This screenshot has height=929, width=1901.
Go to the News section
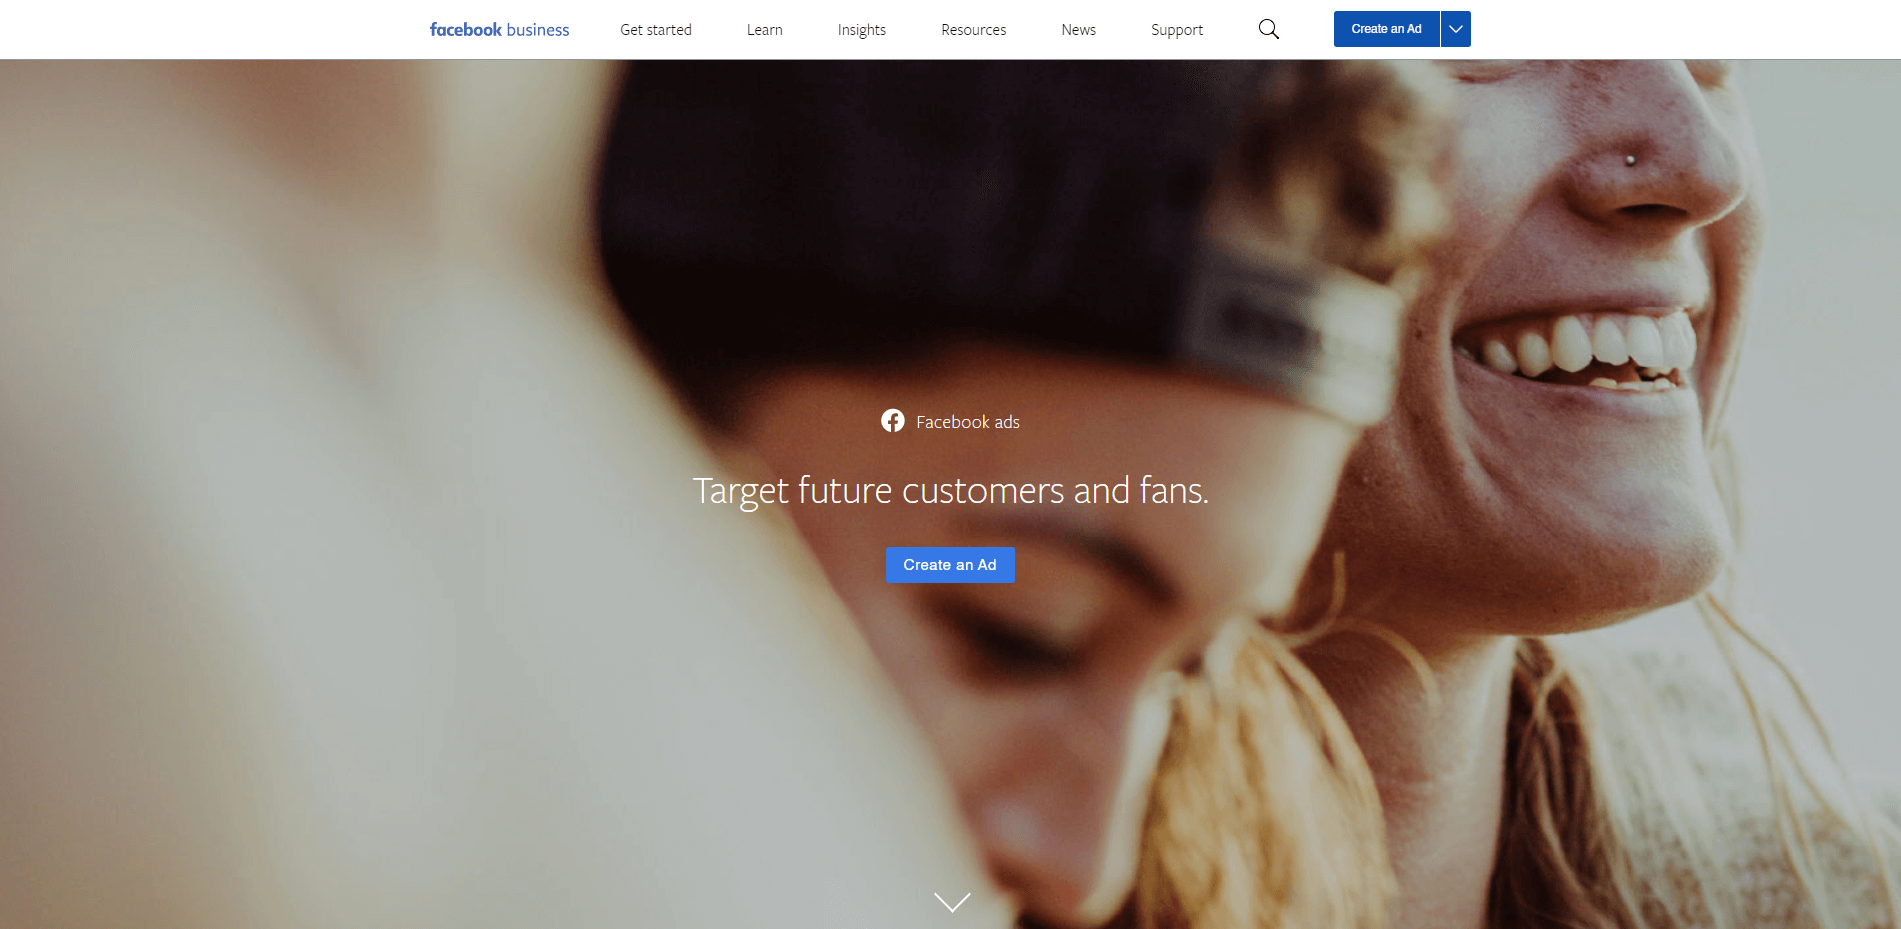tap(1079, 30)
